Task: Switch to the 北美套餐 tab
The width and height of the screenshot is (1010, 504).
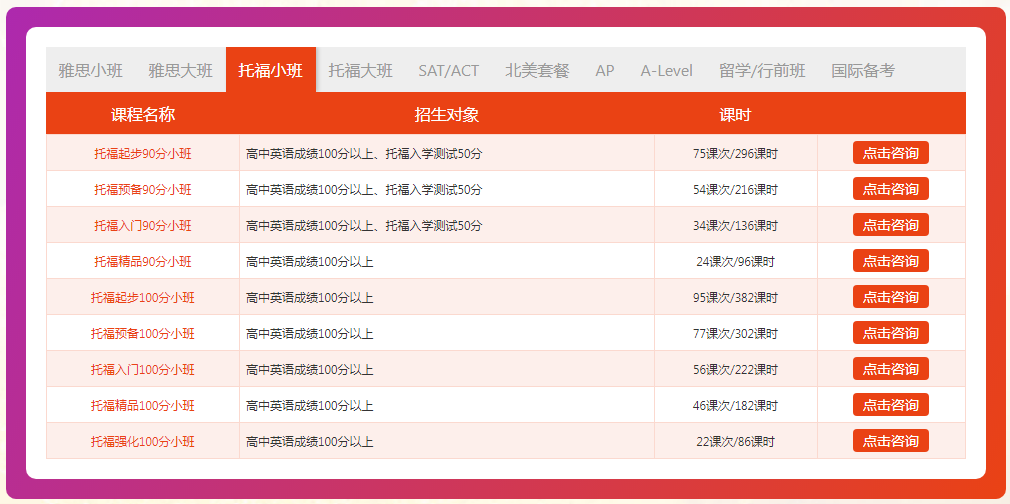Action: point(537,70)
